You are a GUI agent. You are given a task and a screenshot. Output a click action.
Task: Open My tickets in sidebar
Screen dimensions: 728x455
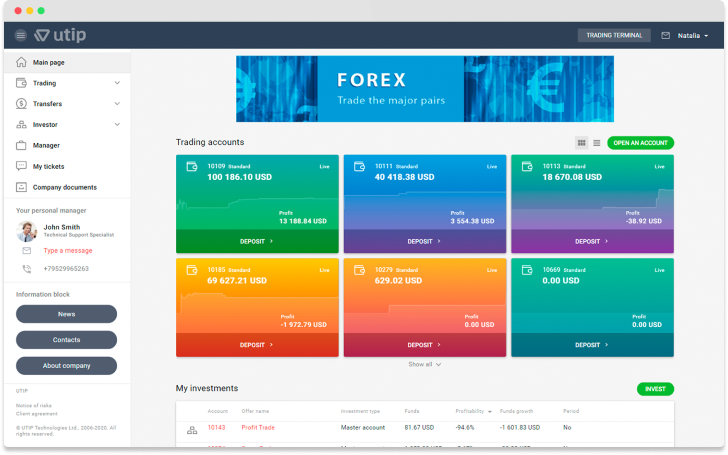tap(48, 166)
